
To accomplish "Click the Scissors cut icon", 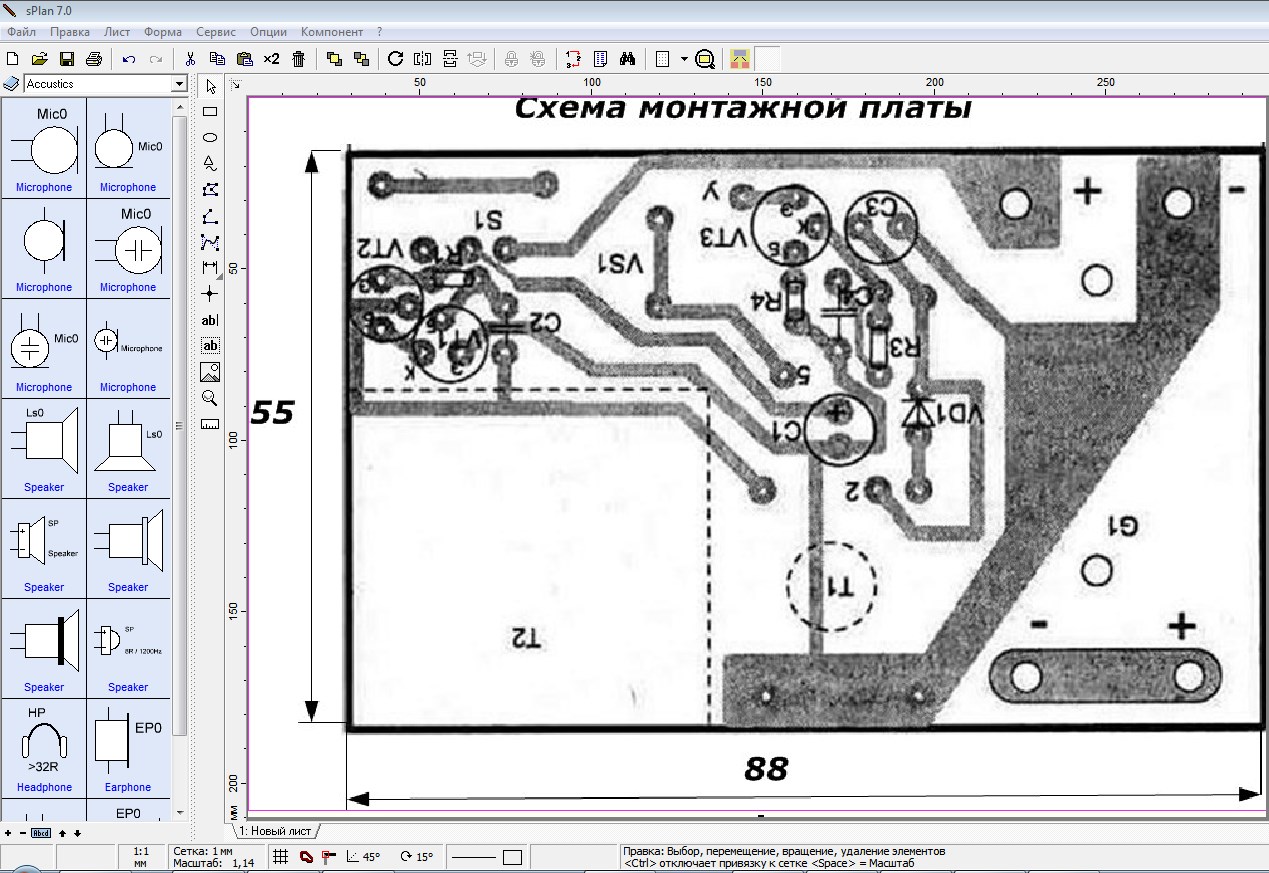I will 190,59.
